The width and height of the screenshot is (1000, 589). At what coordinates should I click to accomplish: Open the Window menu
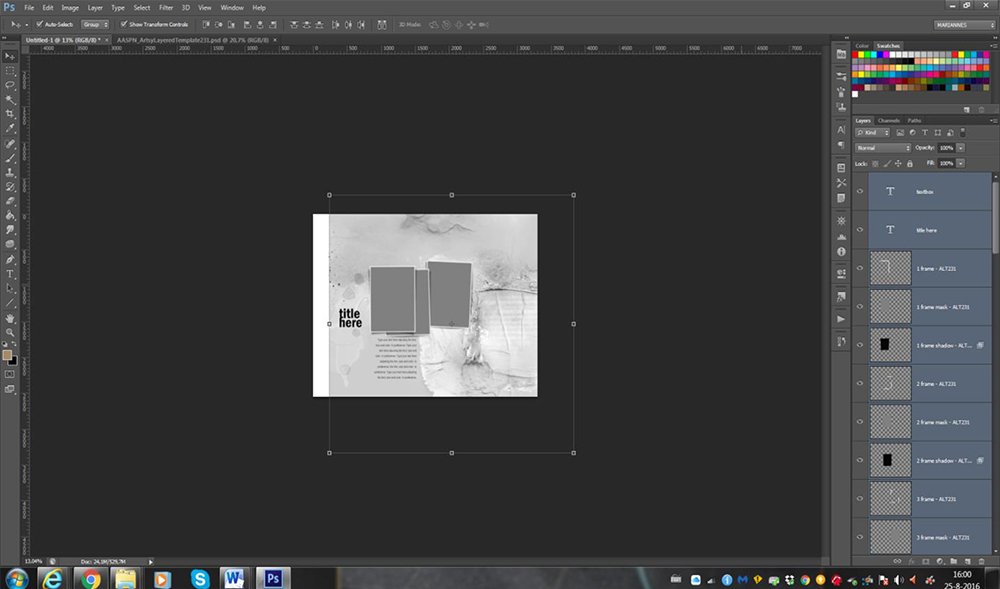pyautogui.click(x=232, y=8)
